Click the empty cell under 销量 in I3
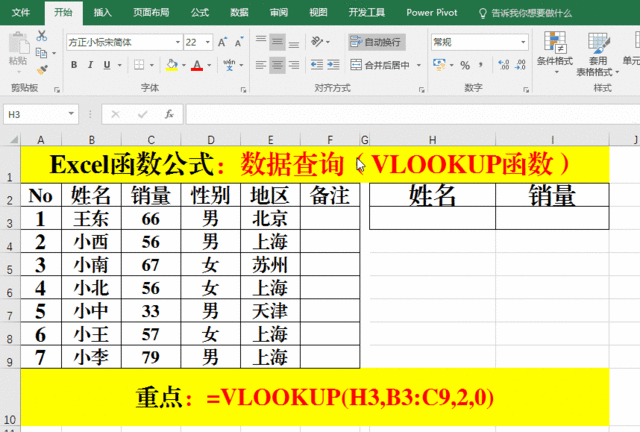This screenshot has height=432, width=640. pyautogui.click(x=552, y=218)
